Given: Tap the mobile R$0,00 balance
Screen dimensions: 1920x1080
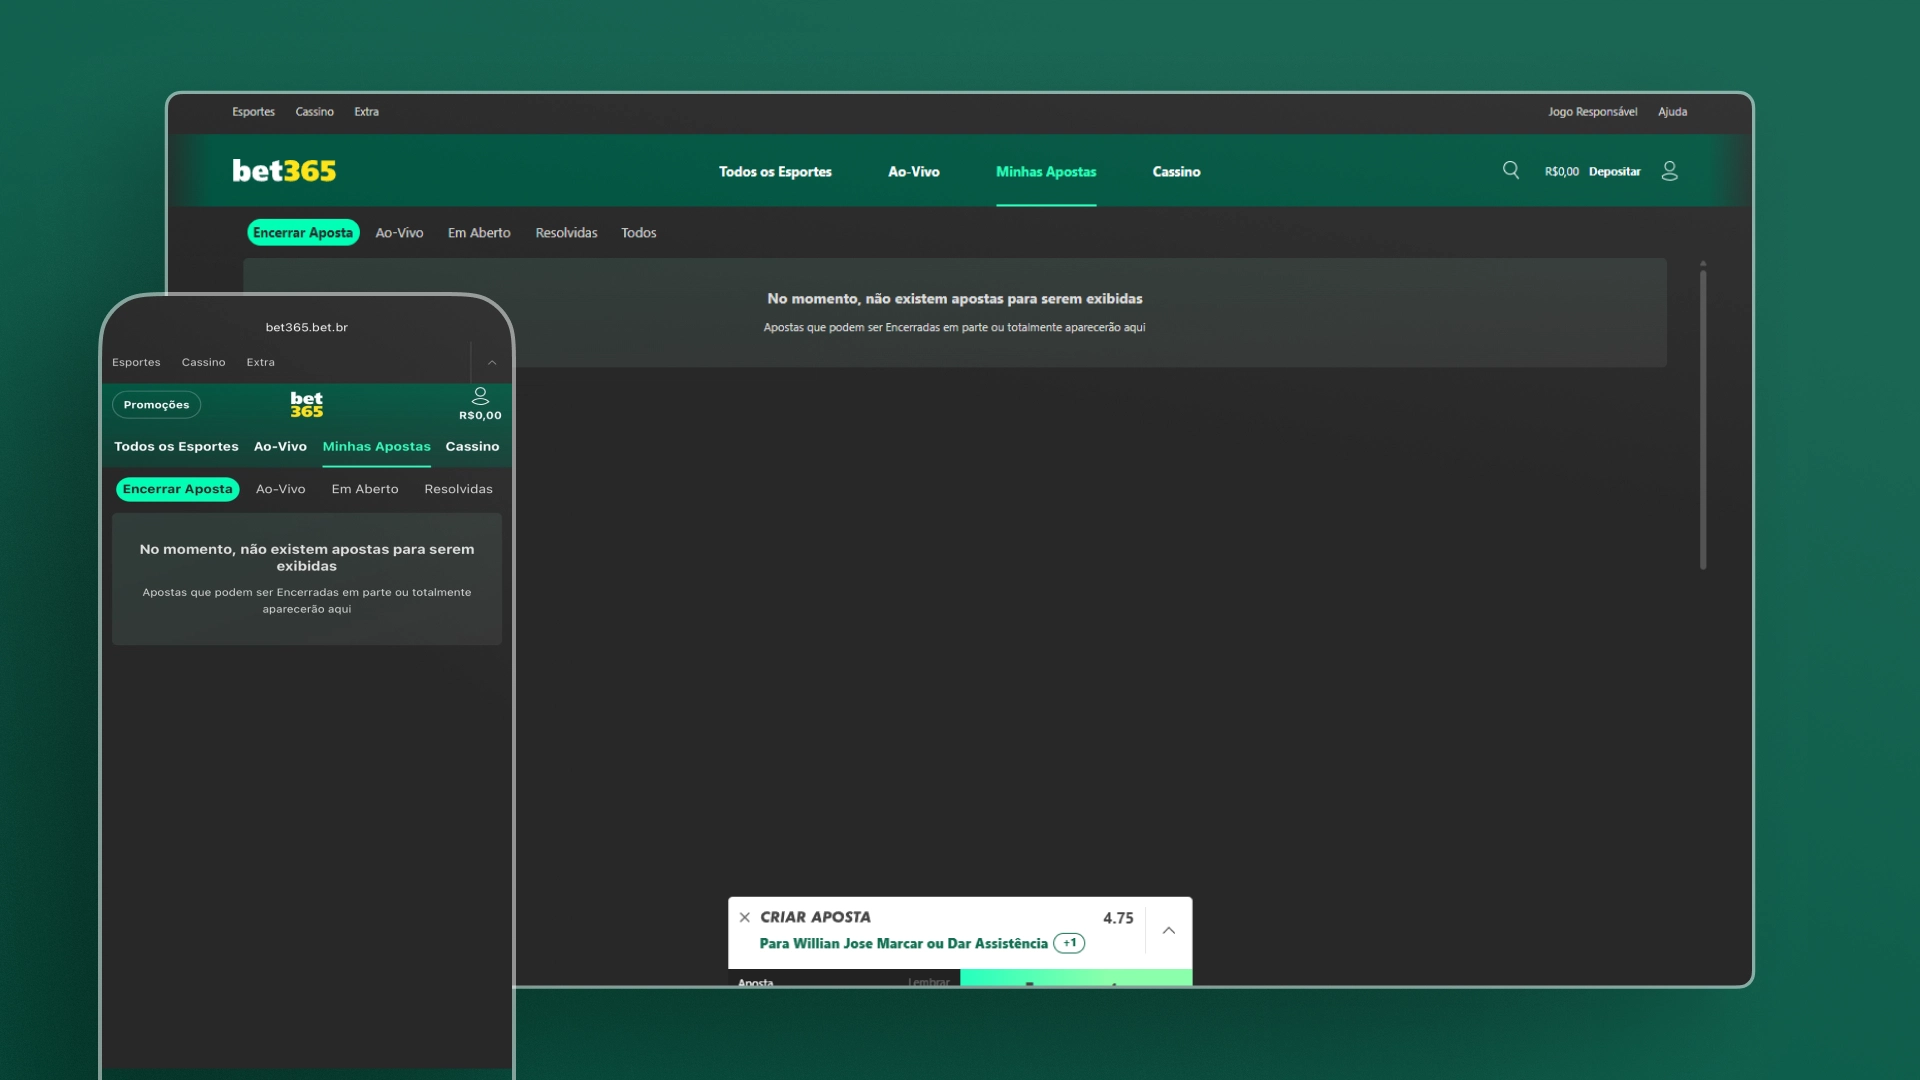Looking at the screenshot, I should (480, 416).
